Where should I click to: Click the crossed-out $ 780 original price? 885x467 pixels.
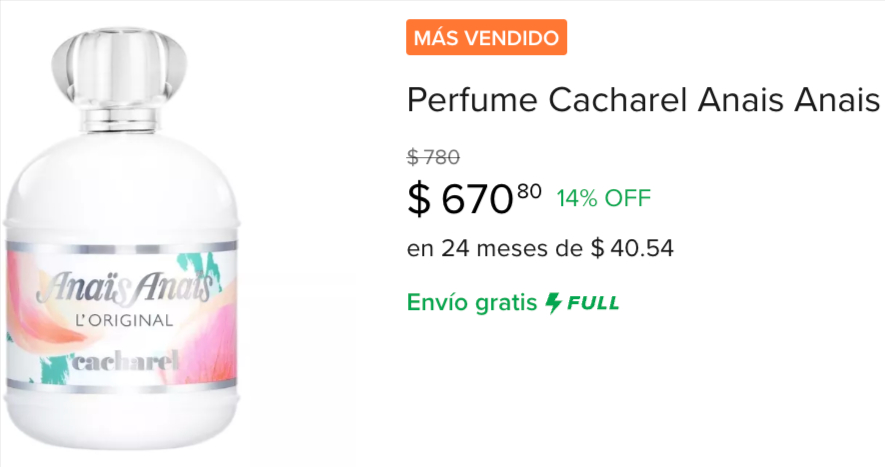pyautogui.click(x=433, y=157)
